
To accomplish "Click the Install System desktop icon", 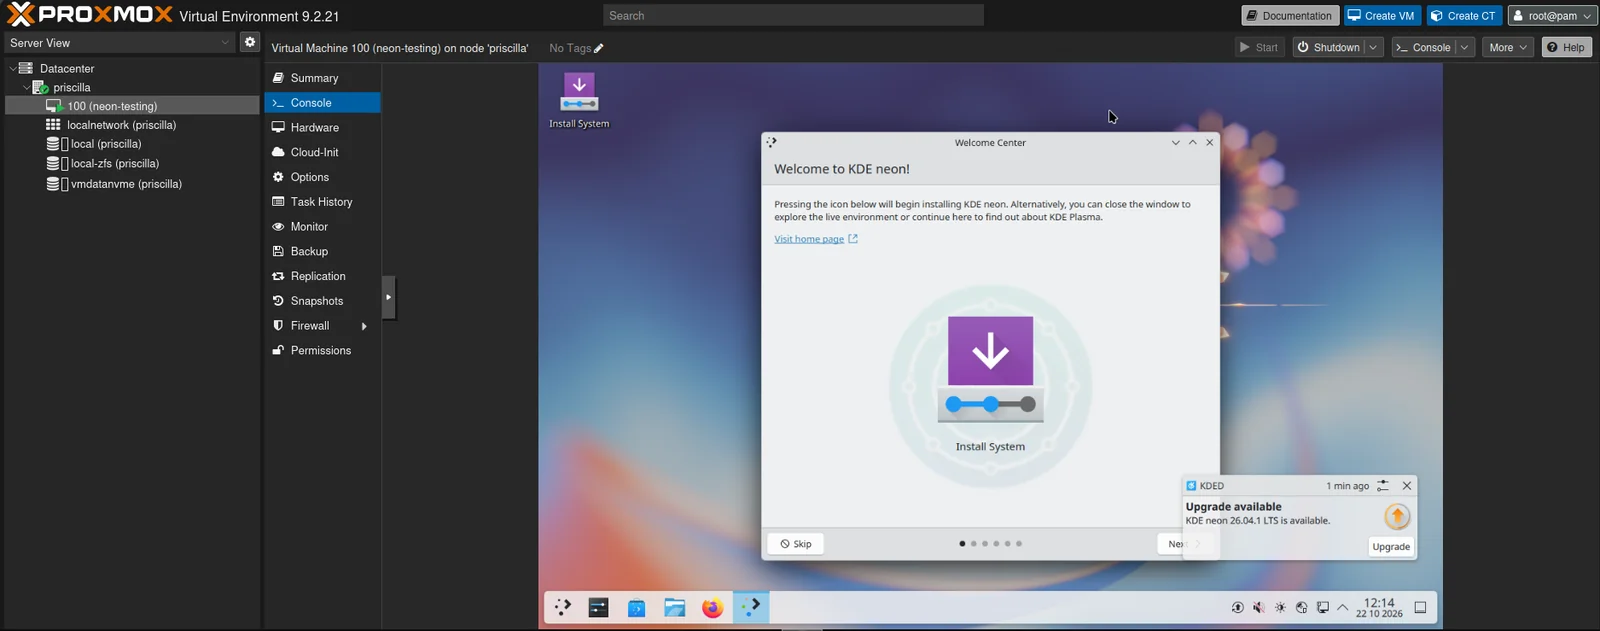I will pos(579,100).
